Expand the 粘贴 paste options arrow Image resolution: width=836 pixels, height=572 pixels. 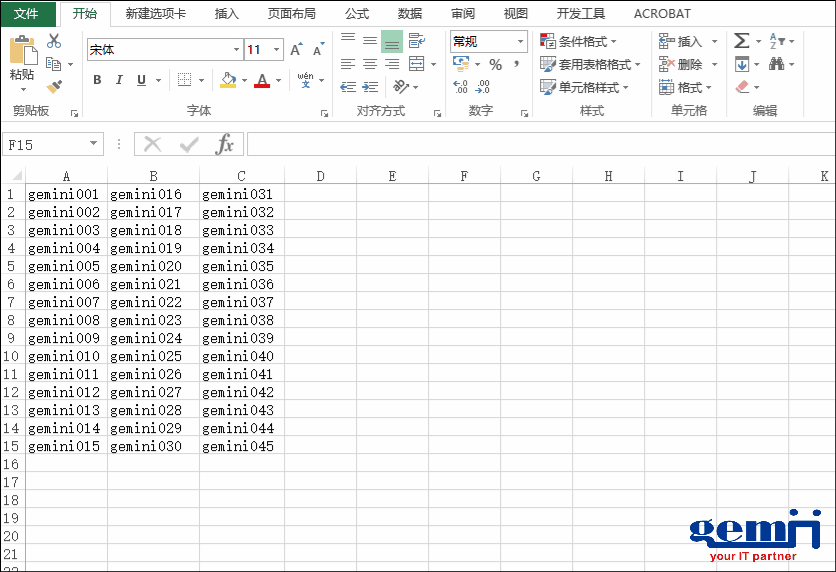click(x=23, y=89)
